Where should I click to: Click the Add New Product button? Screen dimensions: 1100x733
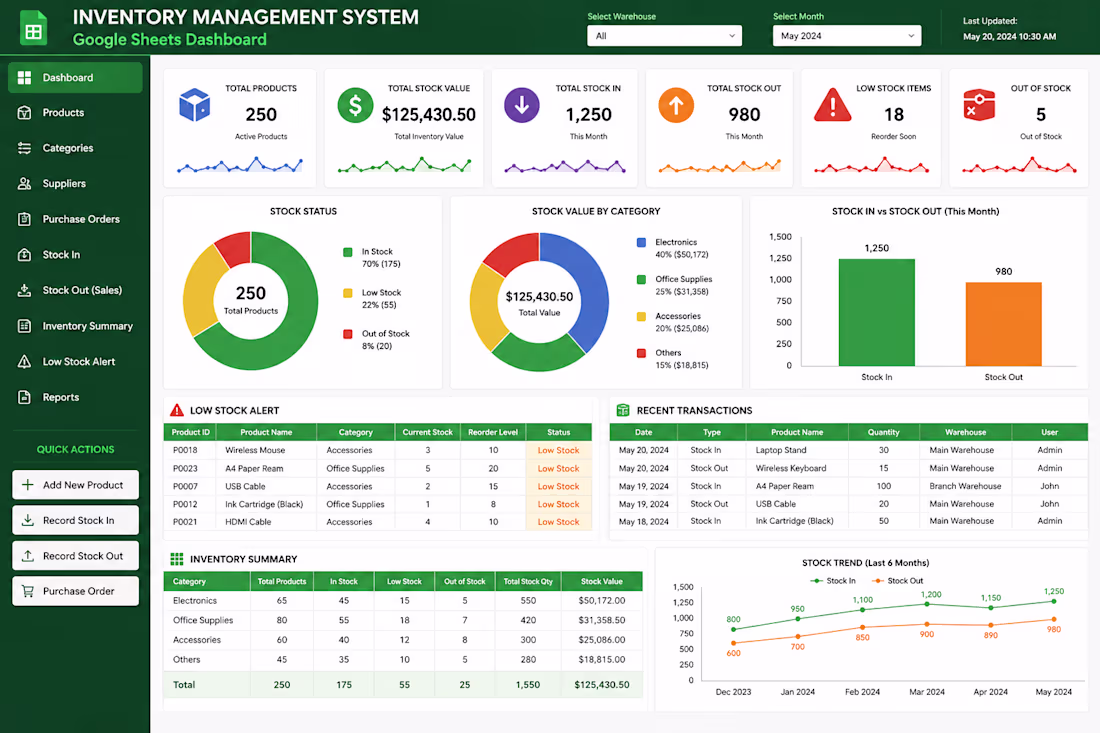tap(76, 485)
